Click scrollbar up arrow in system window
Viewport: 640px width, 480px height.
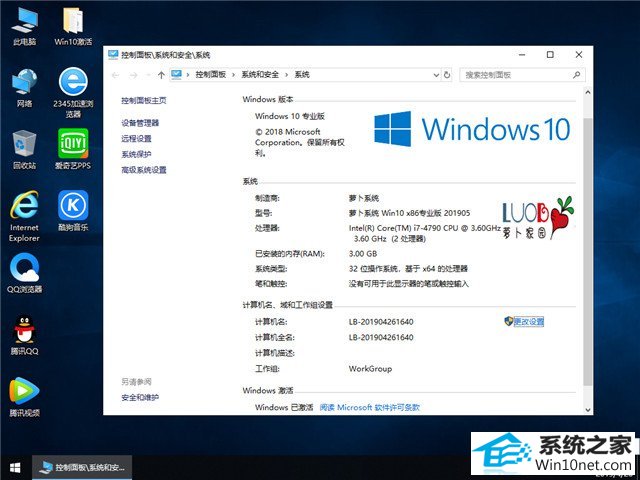point(588,92)
